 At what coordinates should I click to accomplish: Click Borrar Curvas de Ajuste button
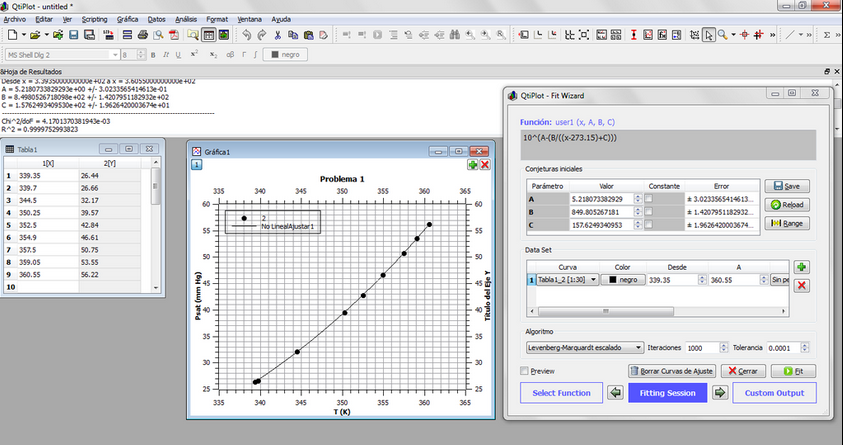[672, 371]
